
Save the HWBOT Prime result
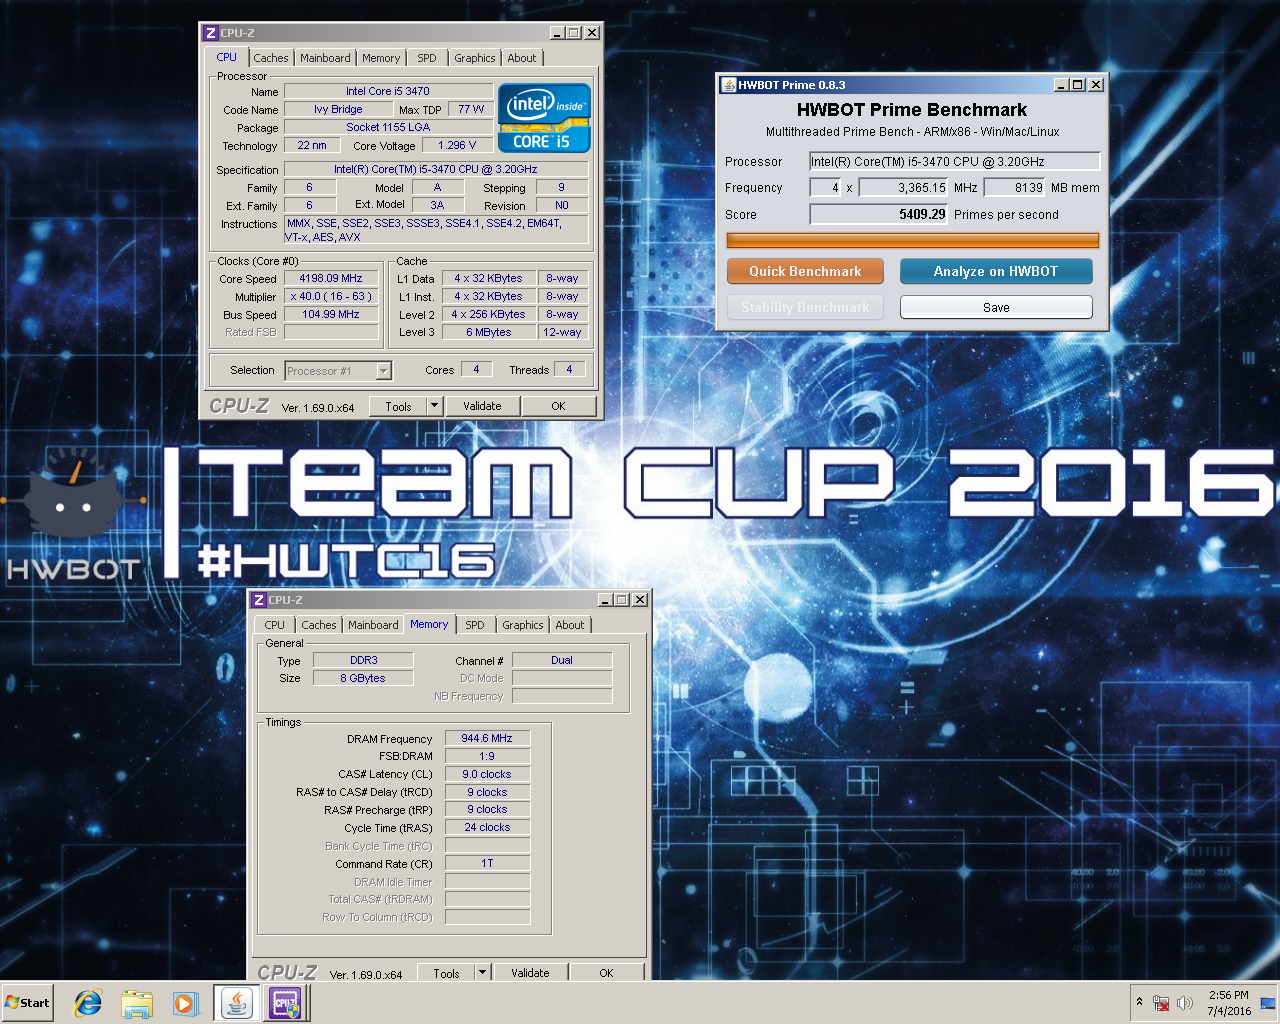(x=996, y=307)
